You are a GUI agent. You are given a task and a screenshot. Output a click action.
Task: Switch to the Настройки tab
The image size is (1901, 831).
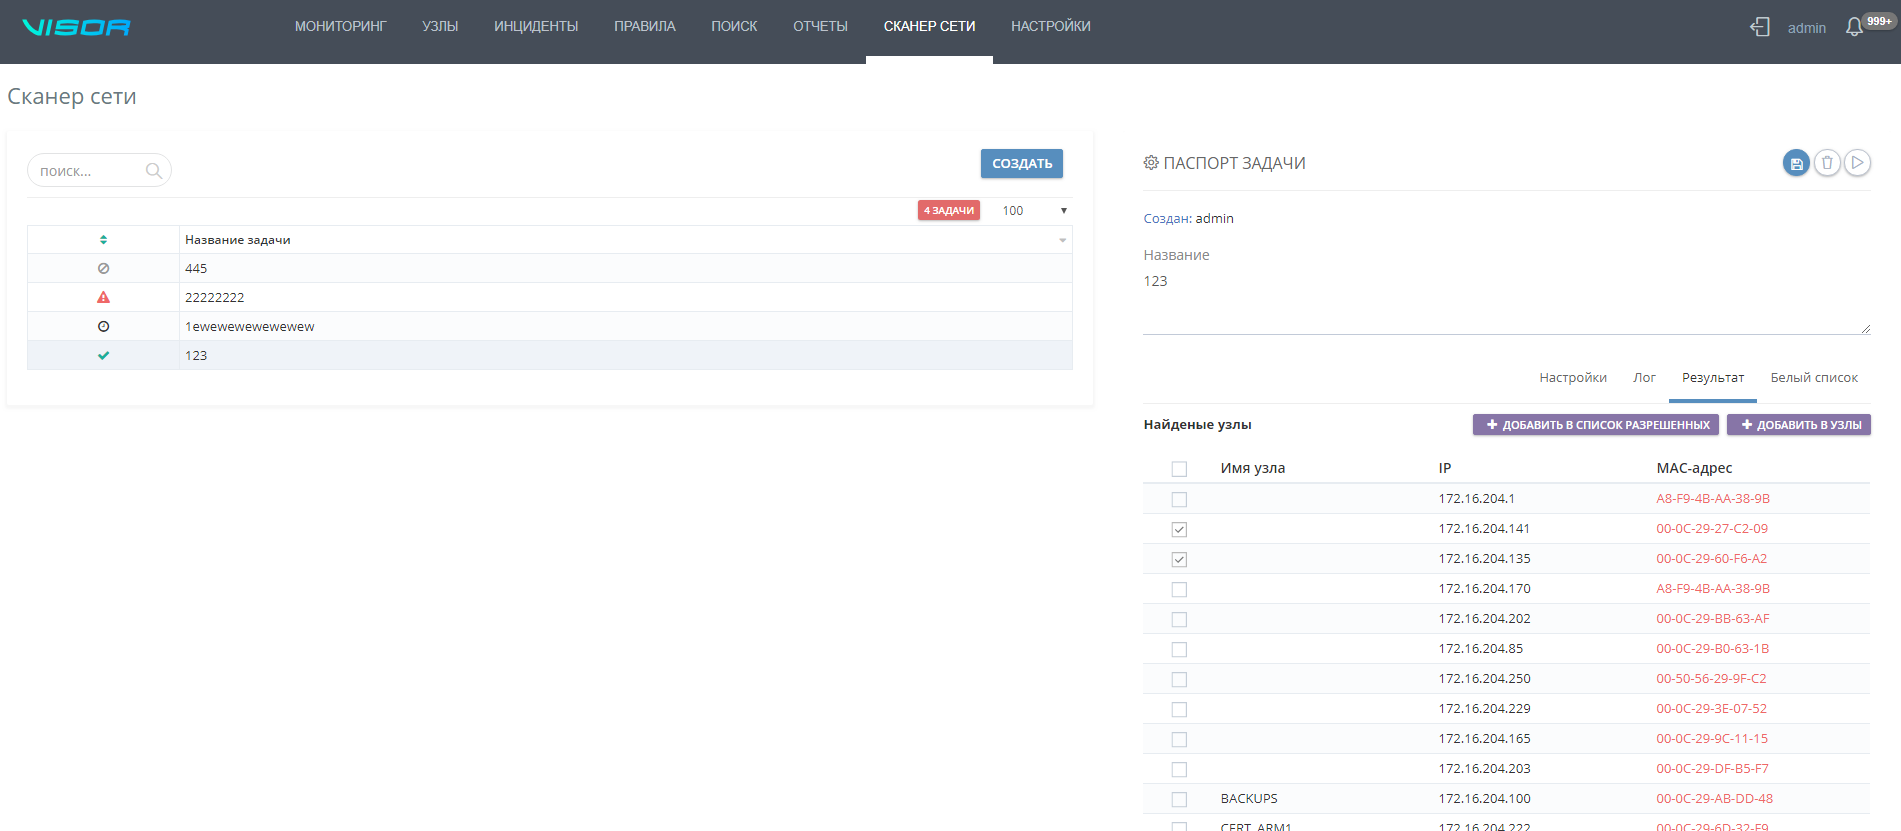pyautogui.click(x=1573, y=378)
